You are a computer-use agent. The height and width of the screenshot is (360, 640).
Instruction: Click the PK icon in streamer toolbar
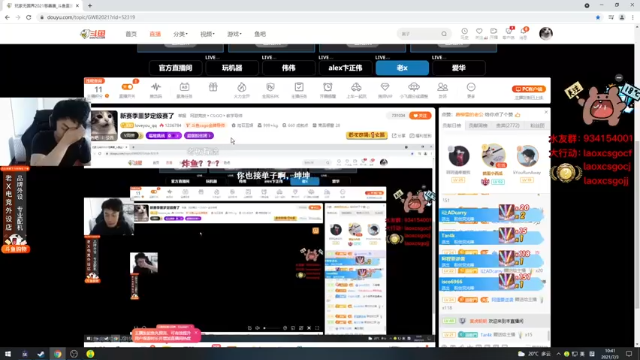270,87
